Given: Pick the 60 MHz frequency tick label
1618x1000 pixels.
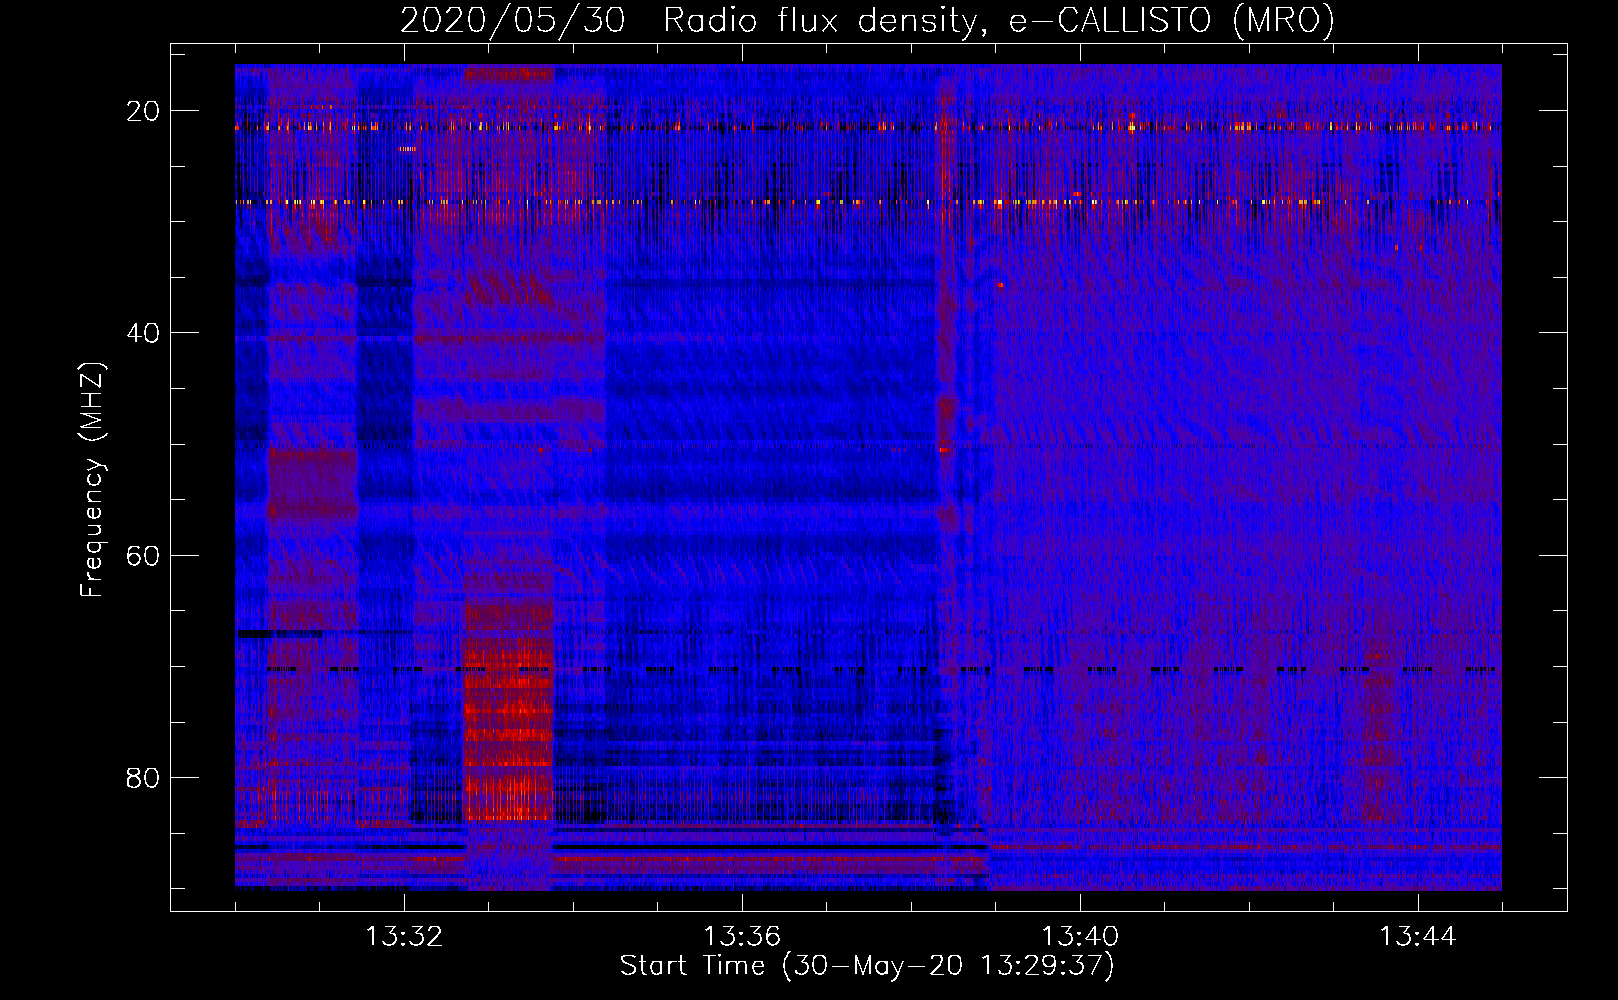Looking at the screenshot, I should 143,555.
